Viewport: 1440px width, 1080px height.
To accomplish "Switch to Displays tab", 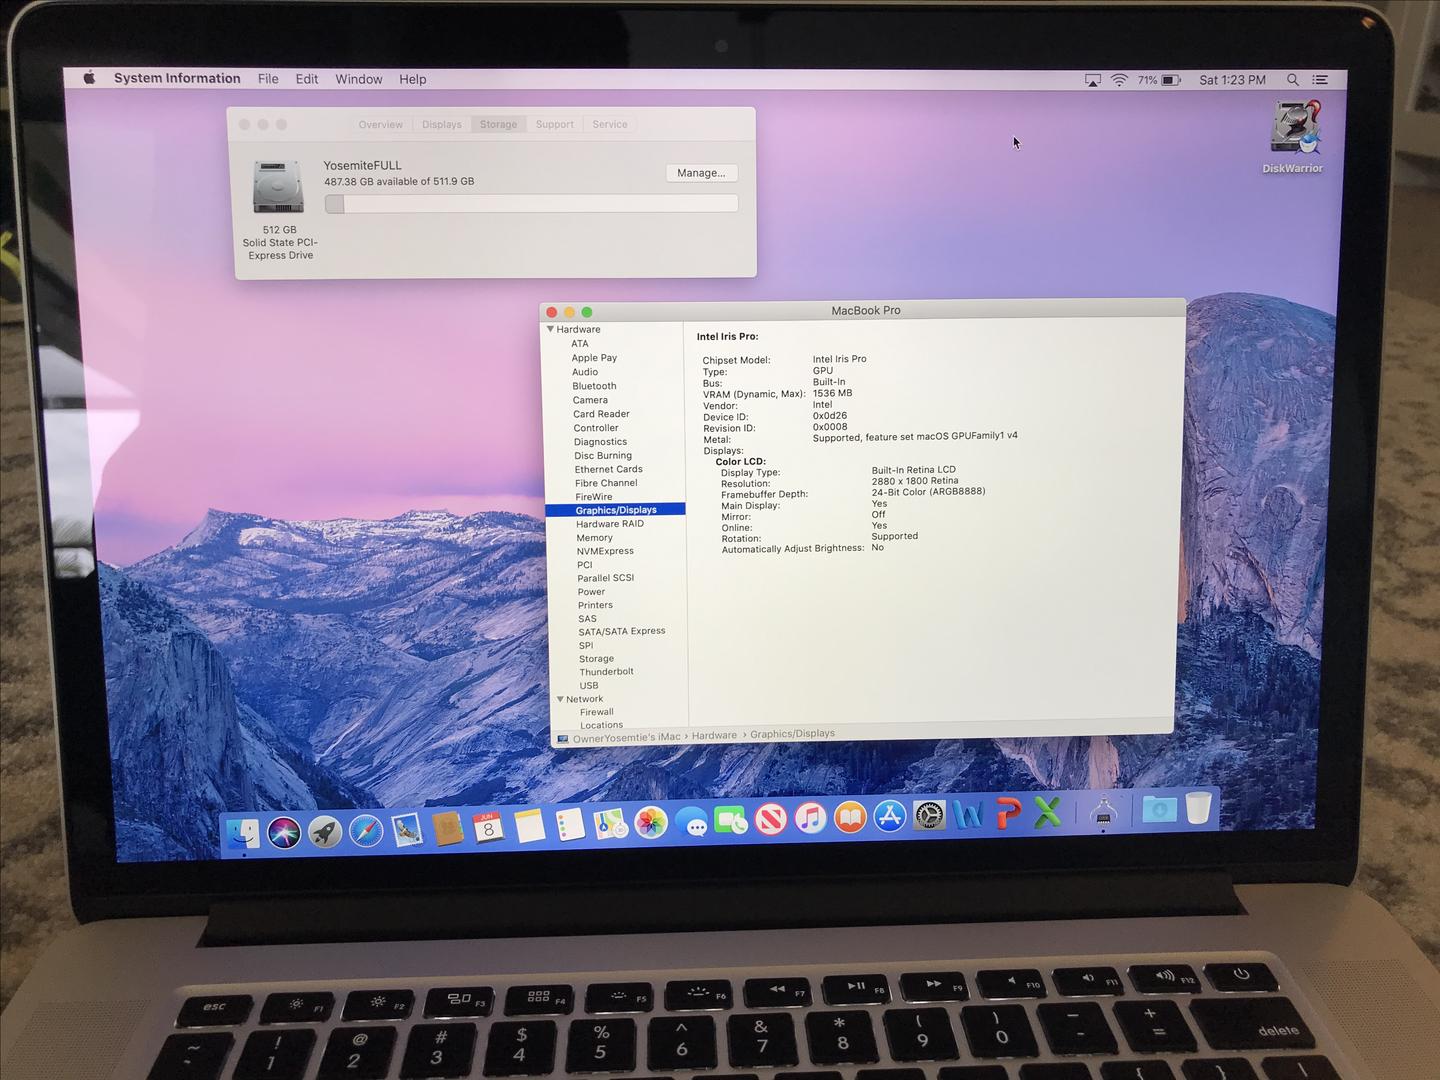I will tap(442, 125).
